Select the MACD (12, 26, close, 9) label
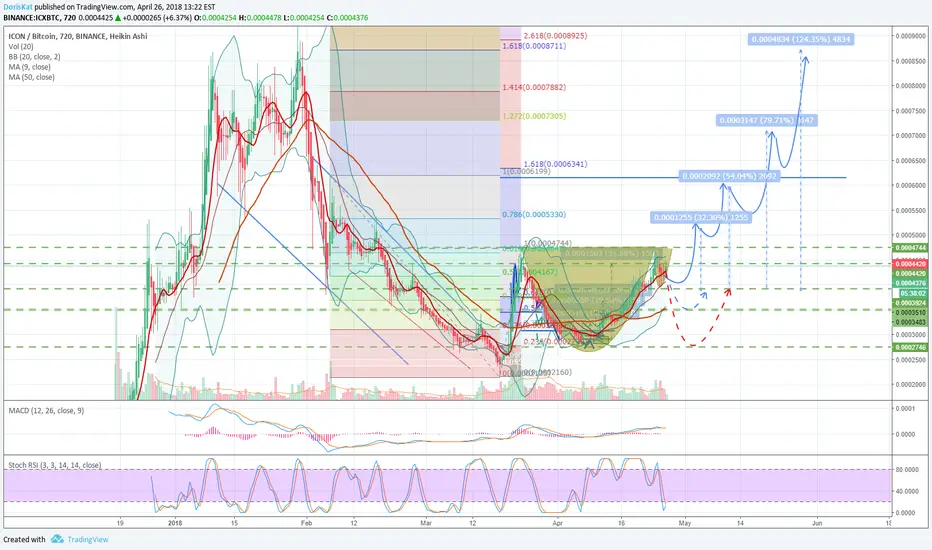 click(46, 410)
